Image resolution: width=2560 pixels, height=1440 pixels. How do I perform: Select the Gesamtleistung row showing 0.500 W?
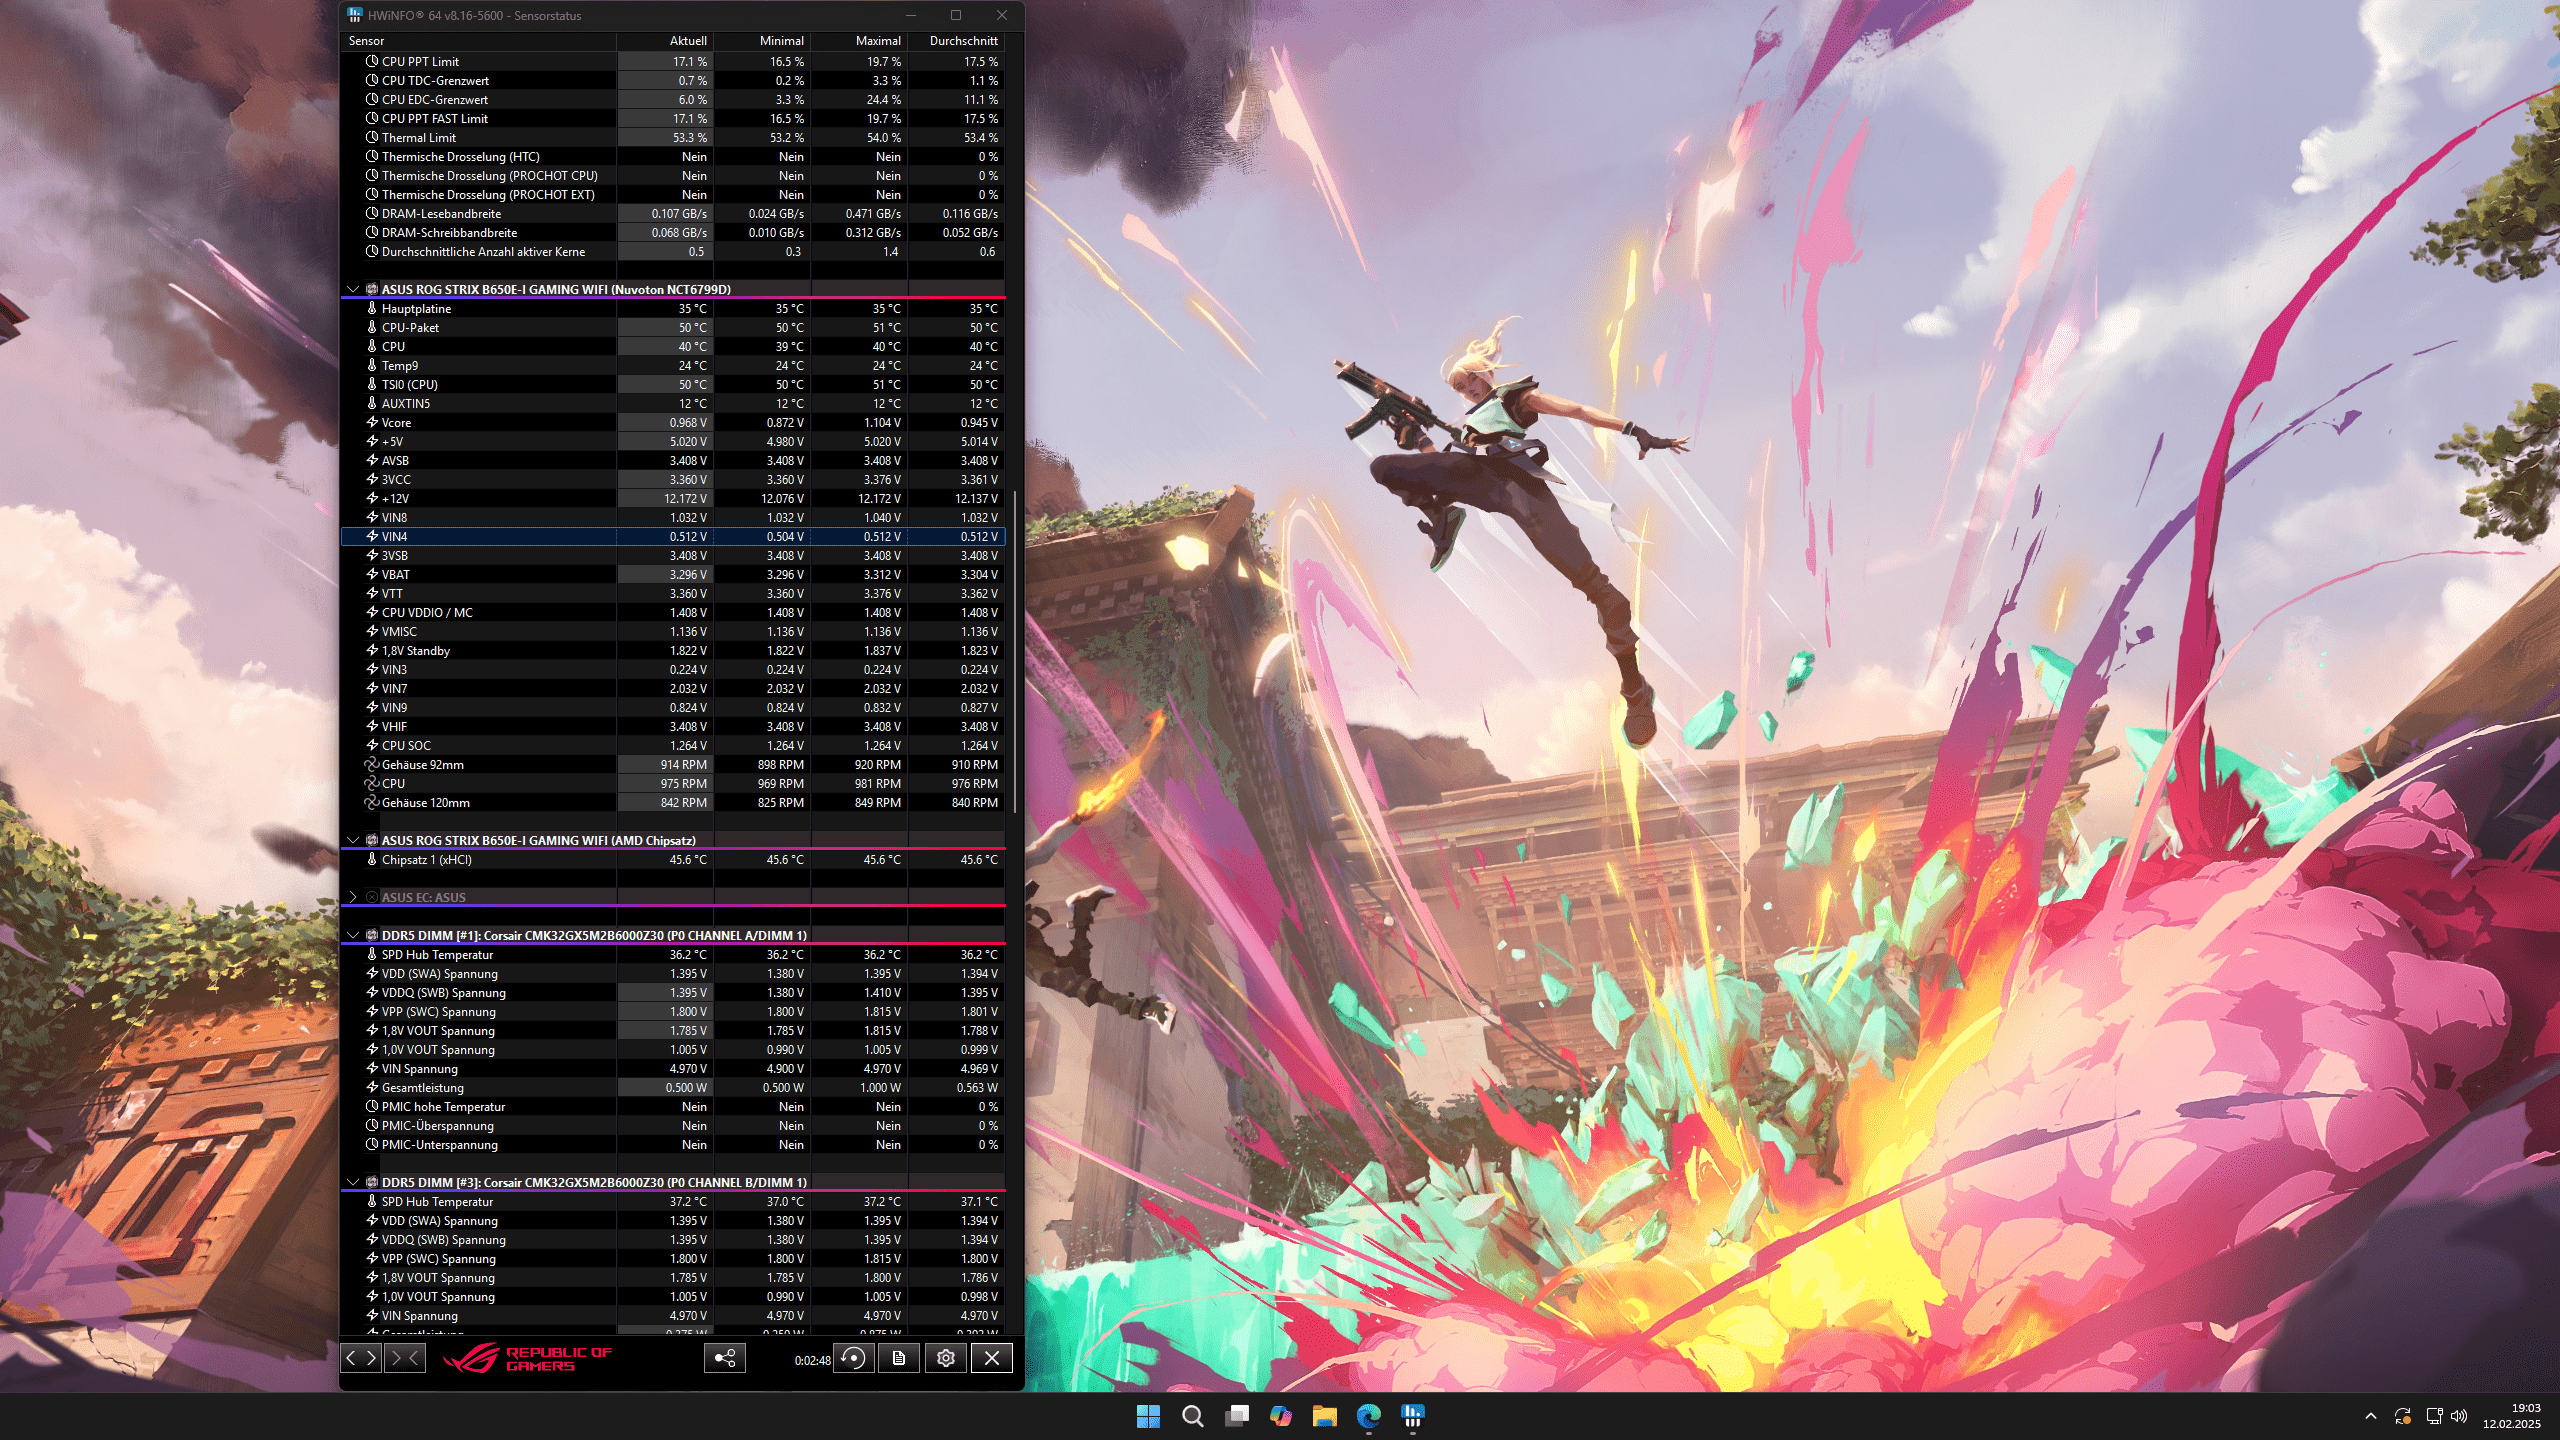[673, 1087]
